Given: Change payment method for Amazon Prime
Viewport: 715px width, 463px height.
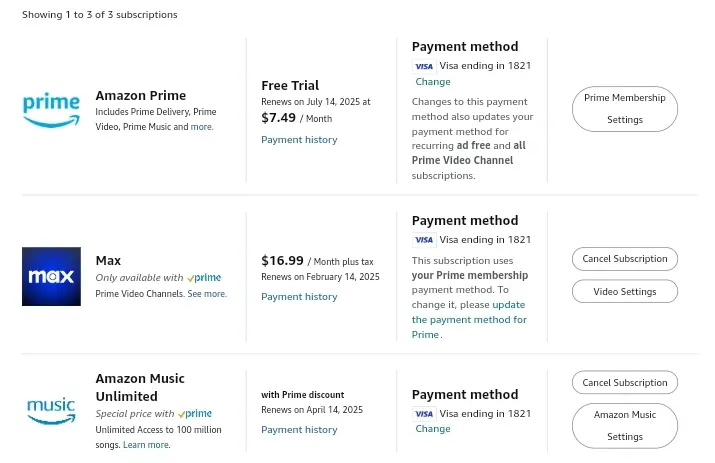Looking at the screenshot, I should 433,82.
